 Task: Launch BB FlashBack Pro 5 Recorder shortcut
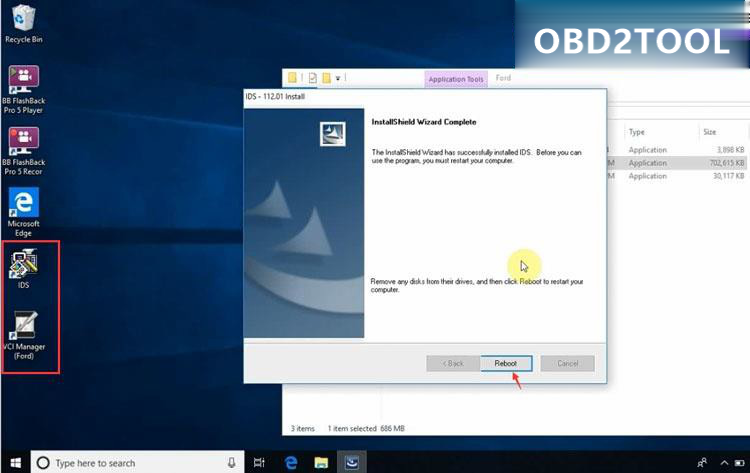pyautogui.click(x=23, y=151)
